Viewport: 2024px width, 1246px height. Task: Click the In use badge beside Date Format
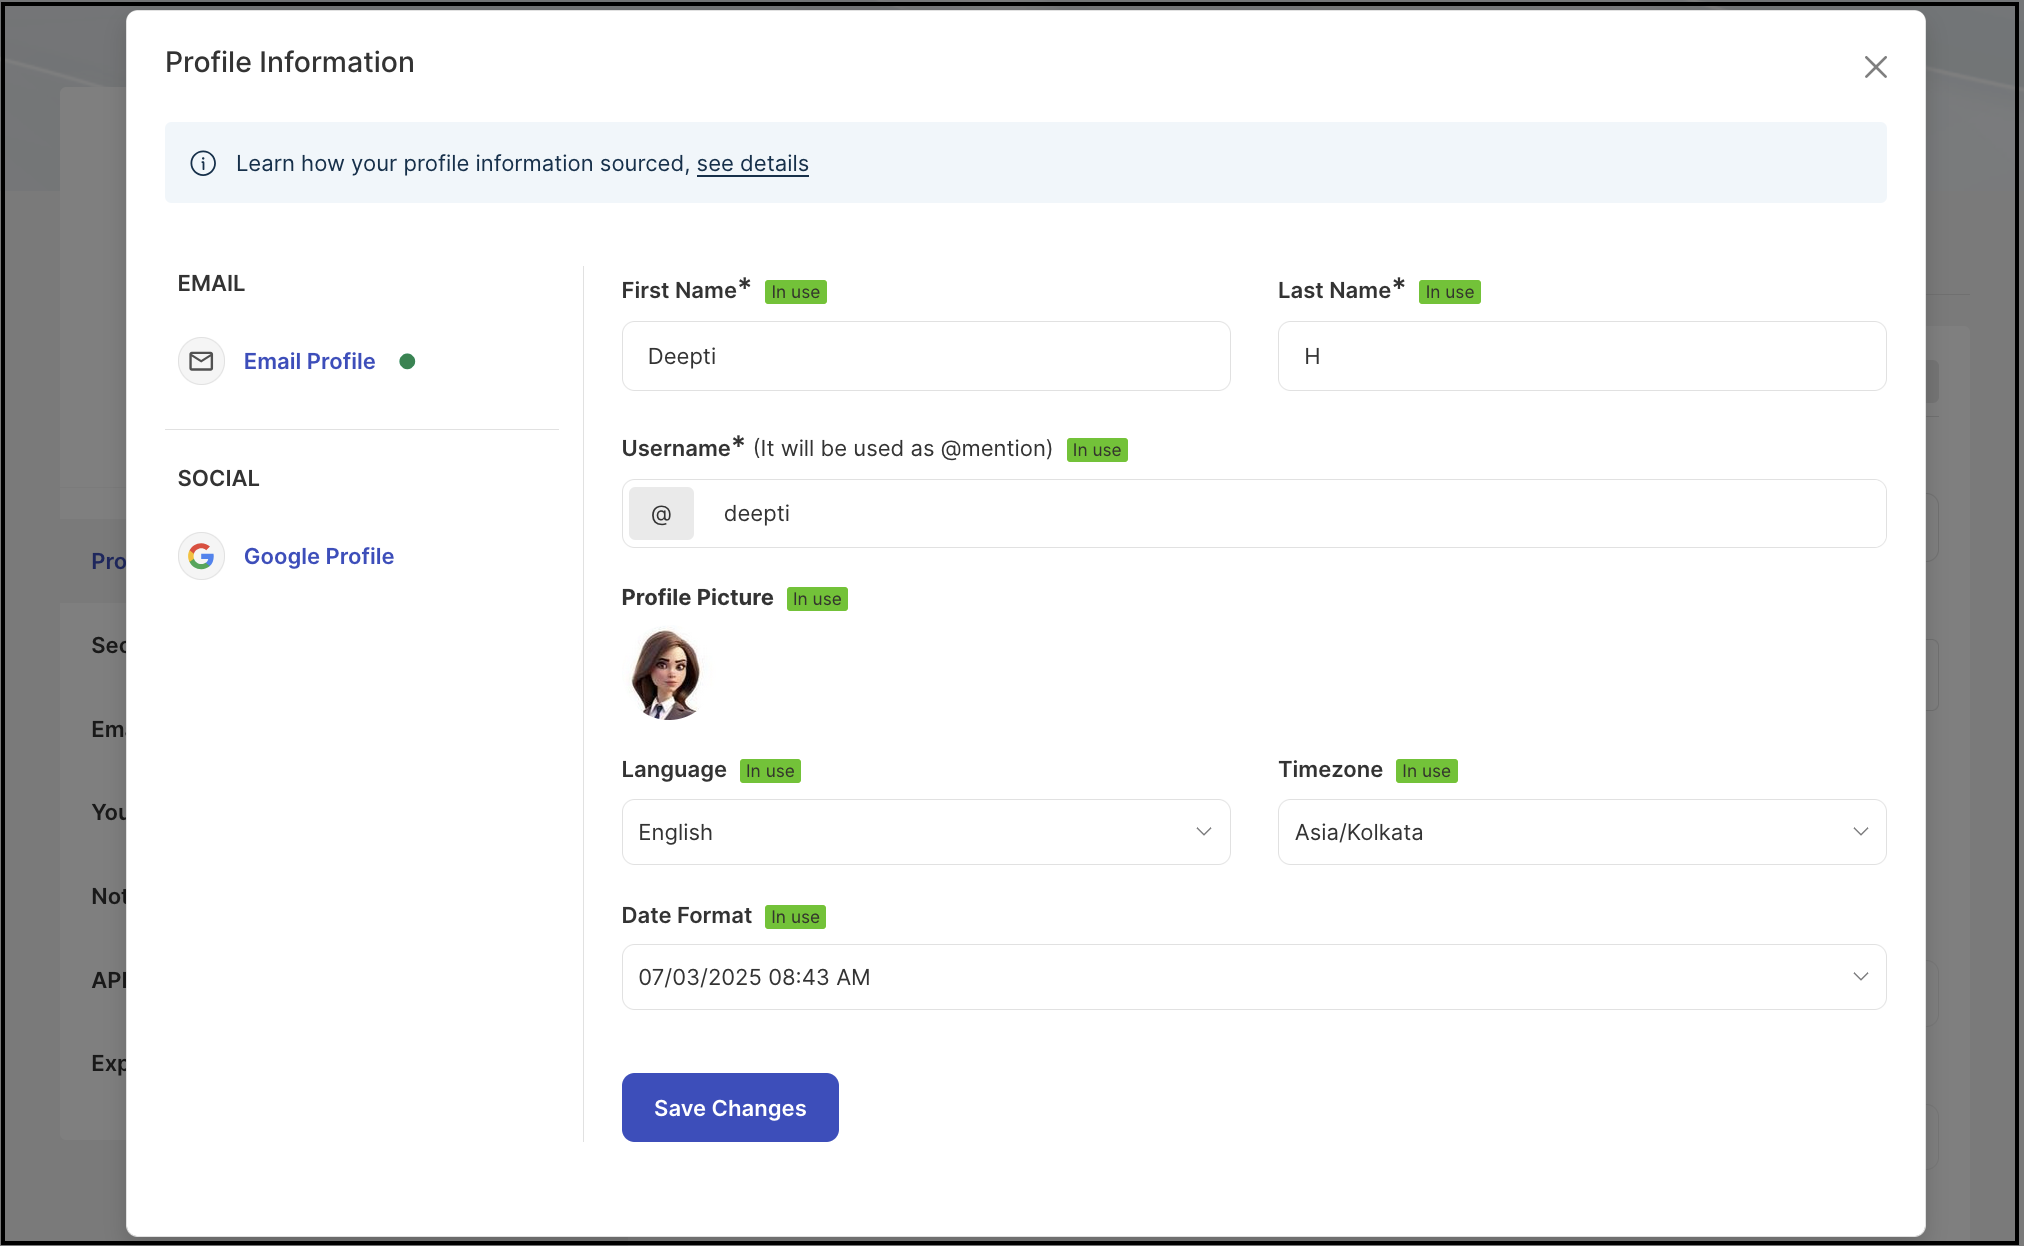(795, 917)
